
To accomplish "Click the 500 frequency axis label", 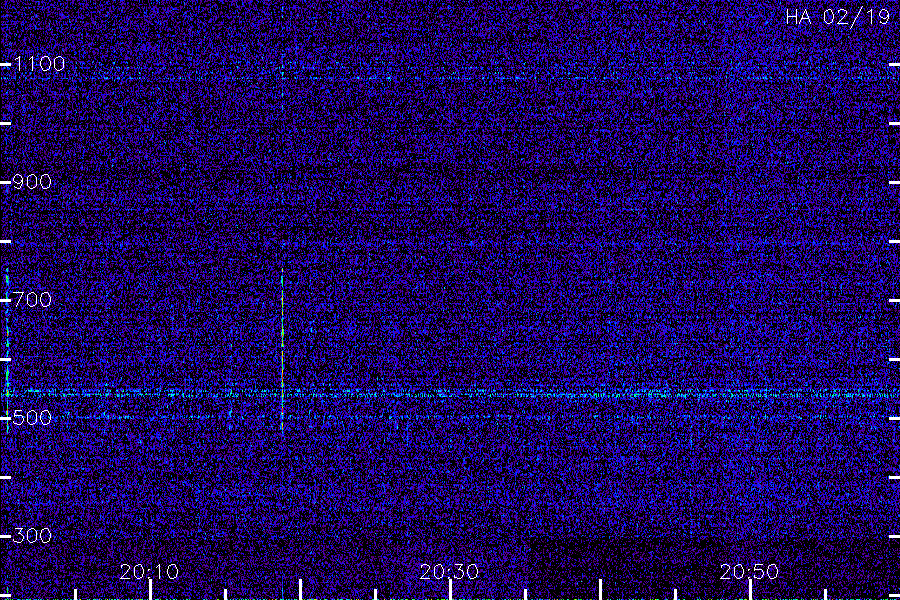I will click(x=32, y=417).
